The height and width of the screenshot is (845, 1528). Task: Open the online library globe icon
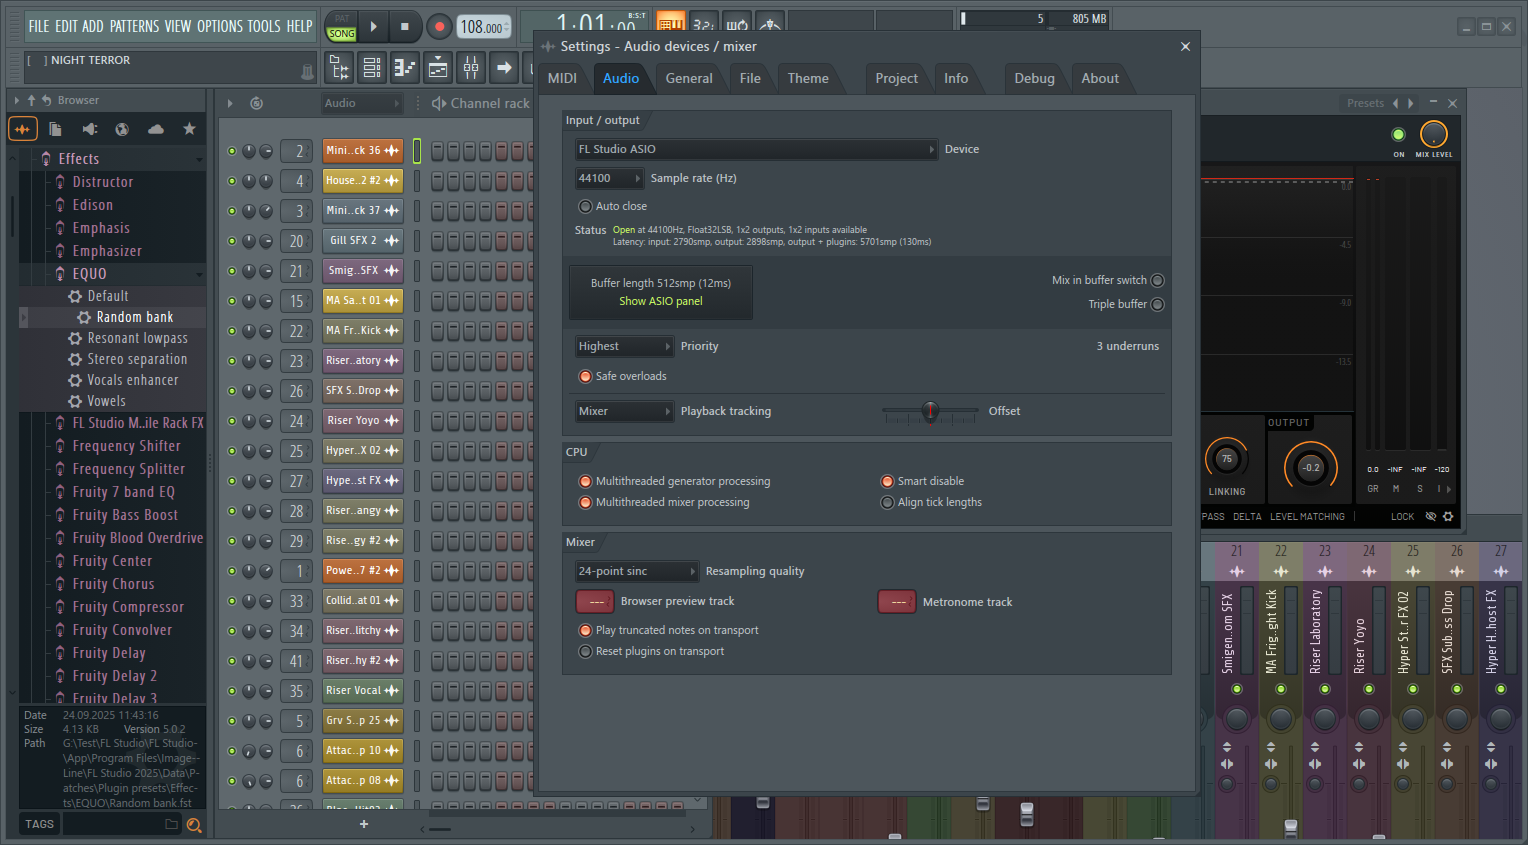122,129
